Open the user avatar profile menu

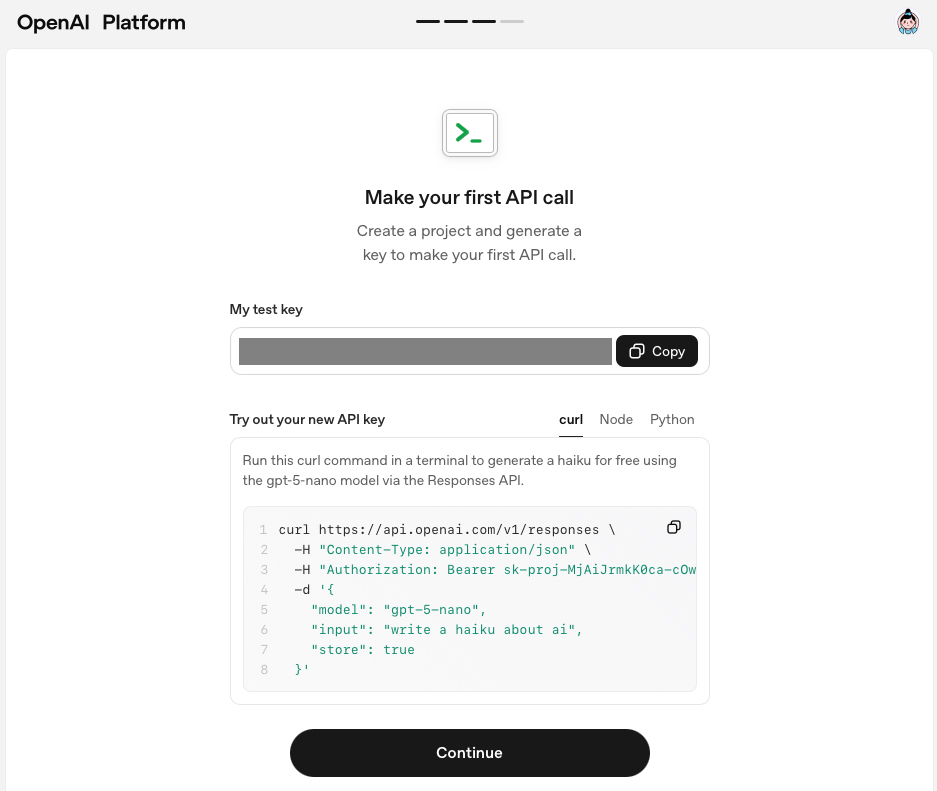click(907, 22)
